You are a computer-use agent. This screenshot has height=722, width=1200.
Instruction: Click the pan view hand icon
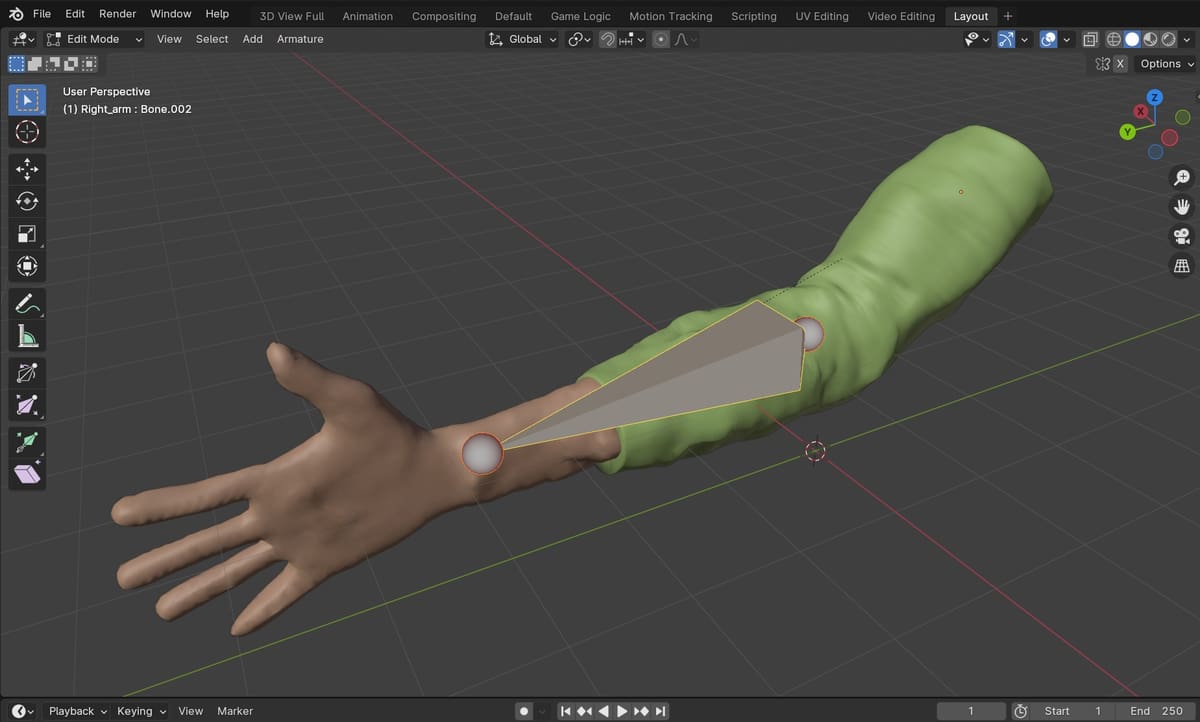pyautogui.click(x=1181, y=207)
